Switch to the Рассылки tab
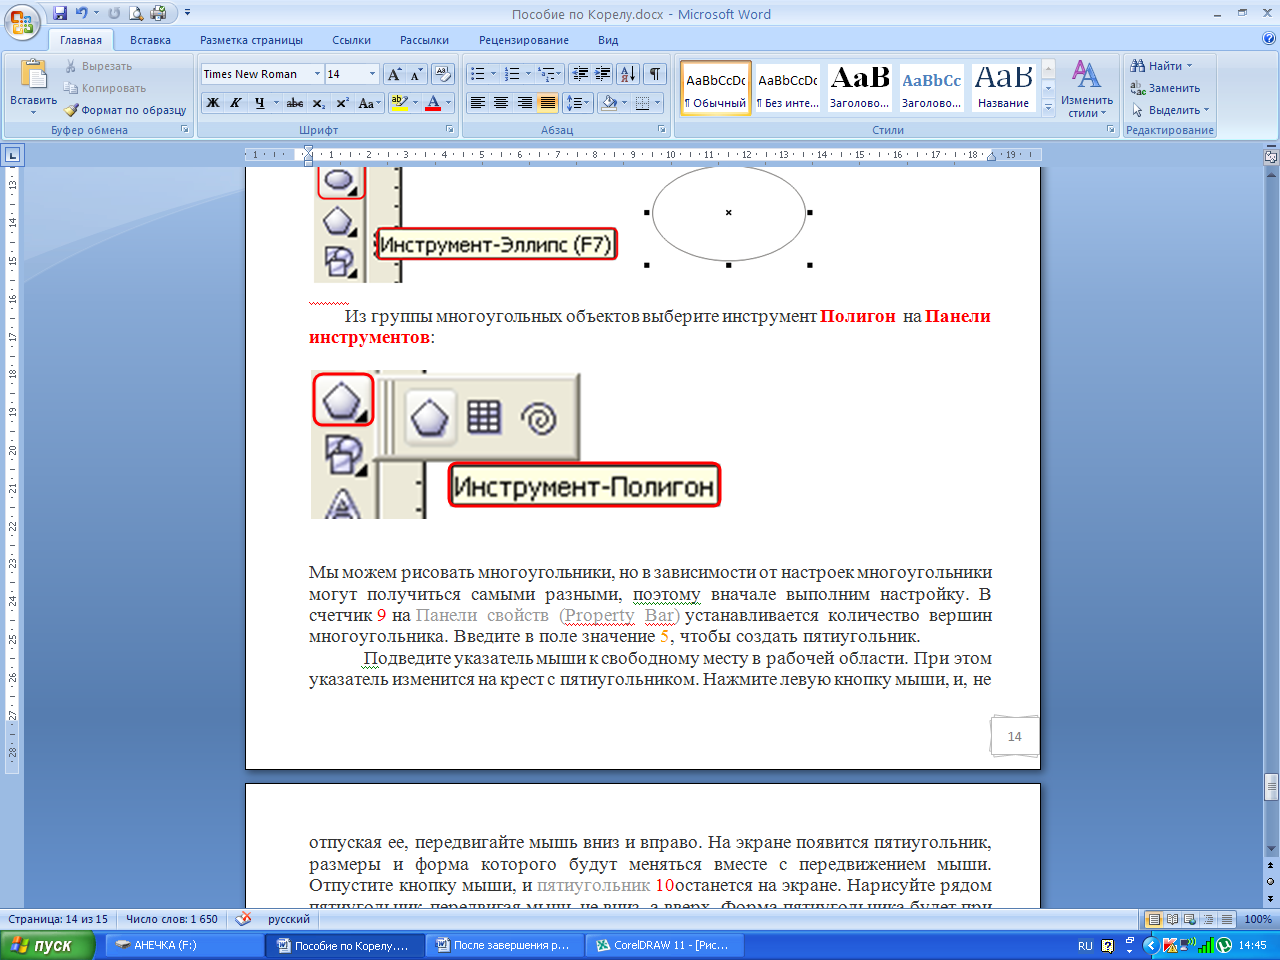 click(424, 40)
